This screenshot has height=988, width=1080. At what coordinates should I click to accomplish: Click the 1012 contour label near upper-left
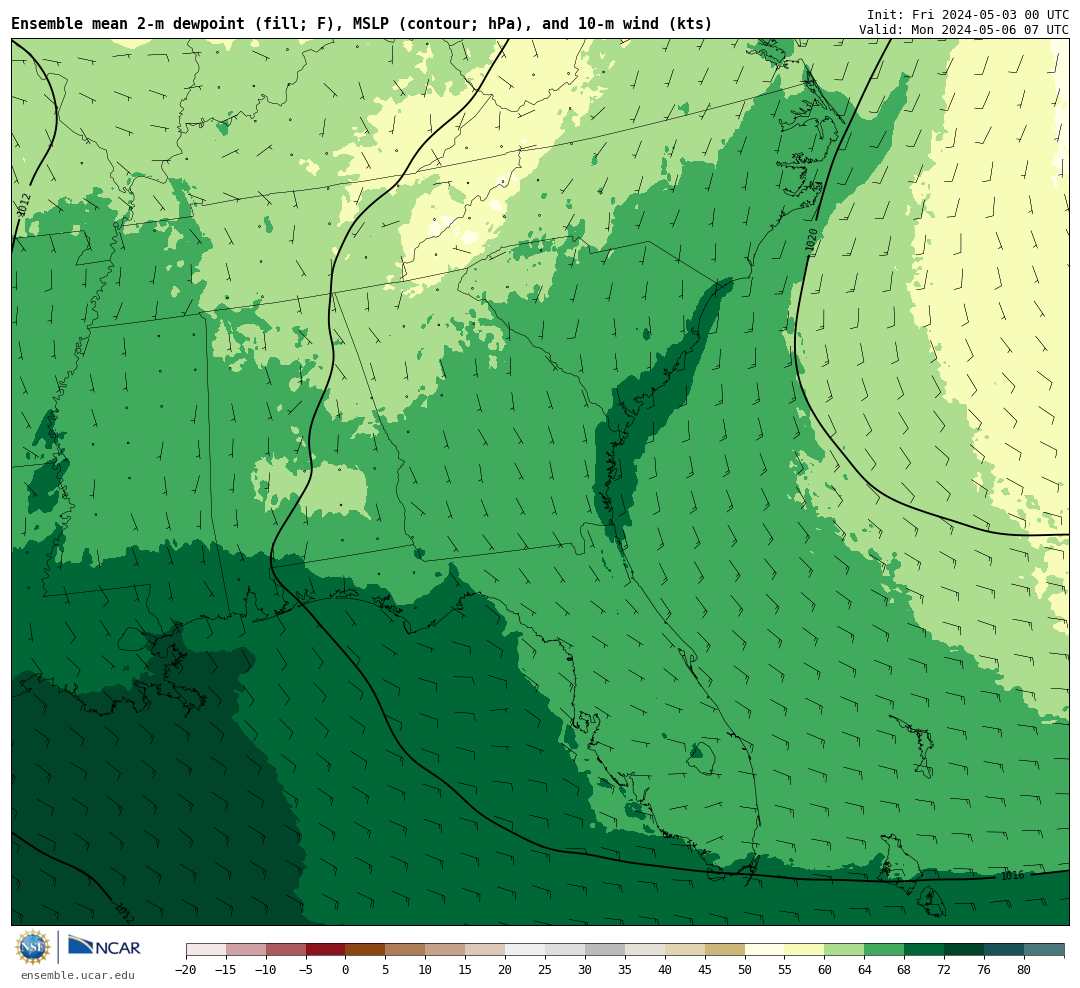(23, 205)
